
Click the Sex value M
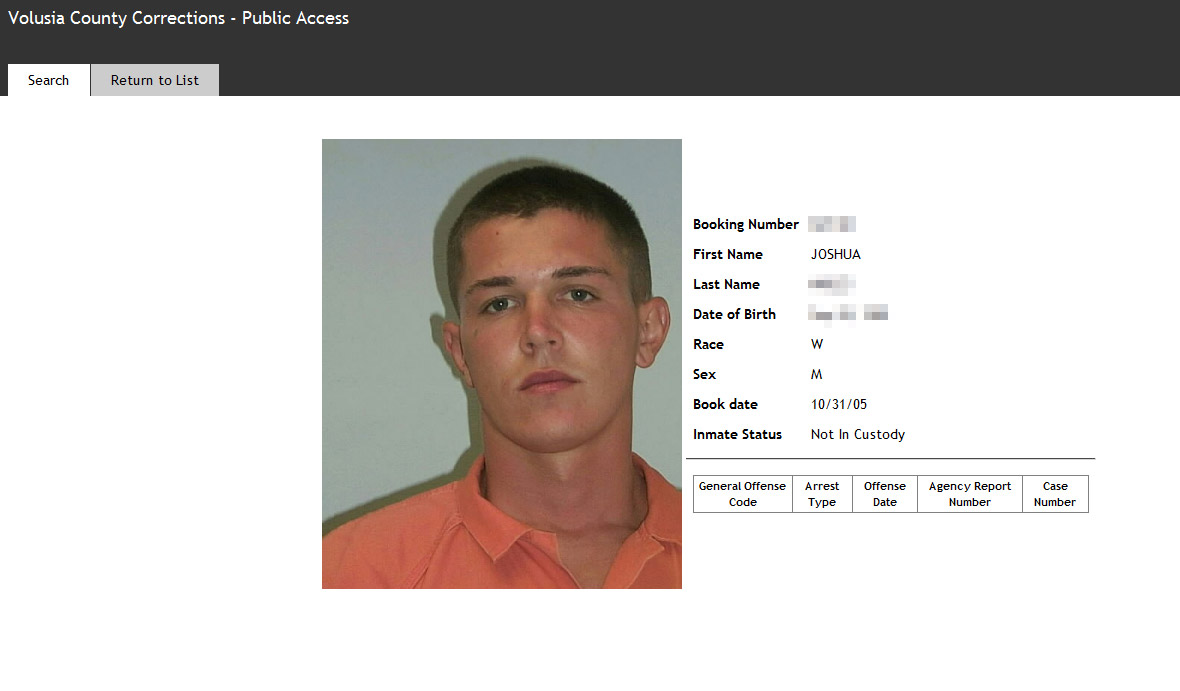click(x=817, y=374)
